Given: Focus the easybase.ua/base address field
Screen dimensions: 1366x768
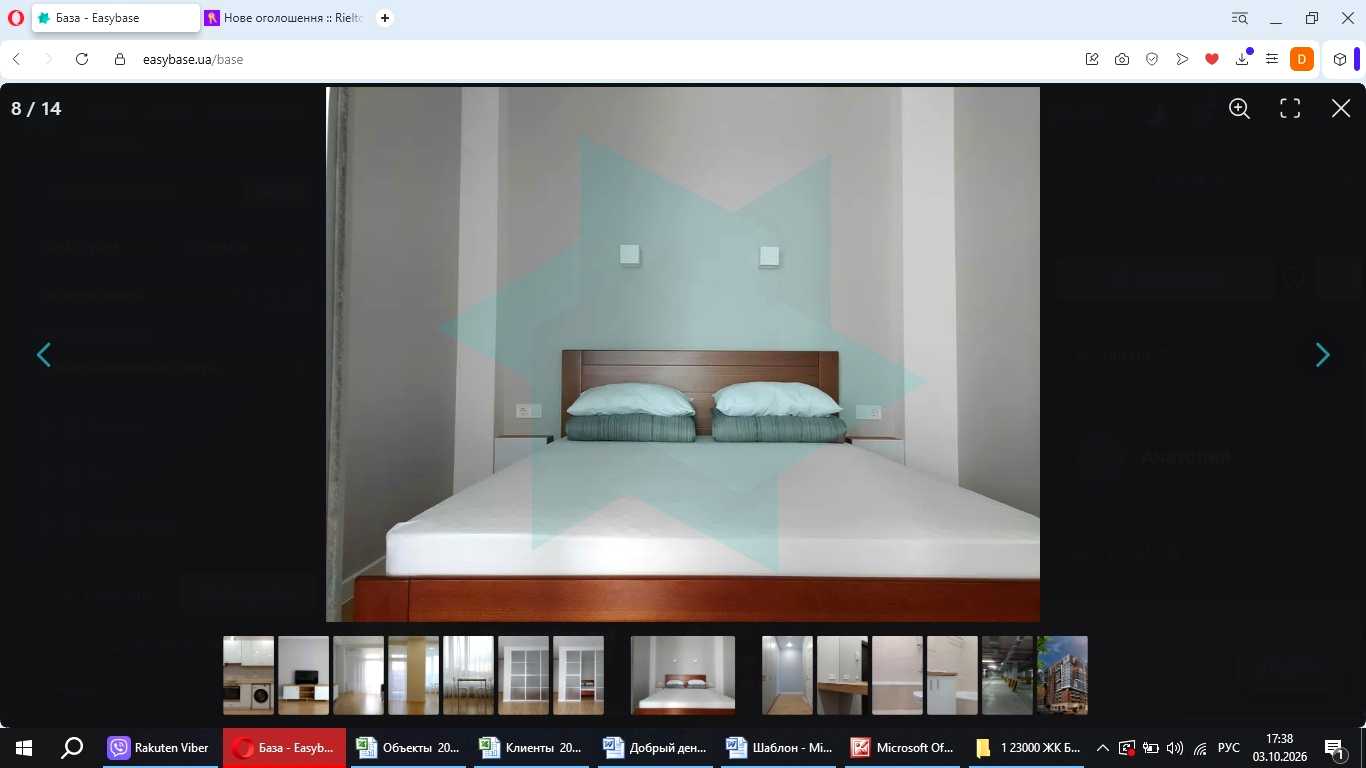Looking at the screenshot, I should (x=193, y=59).
